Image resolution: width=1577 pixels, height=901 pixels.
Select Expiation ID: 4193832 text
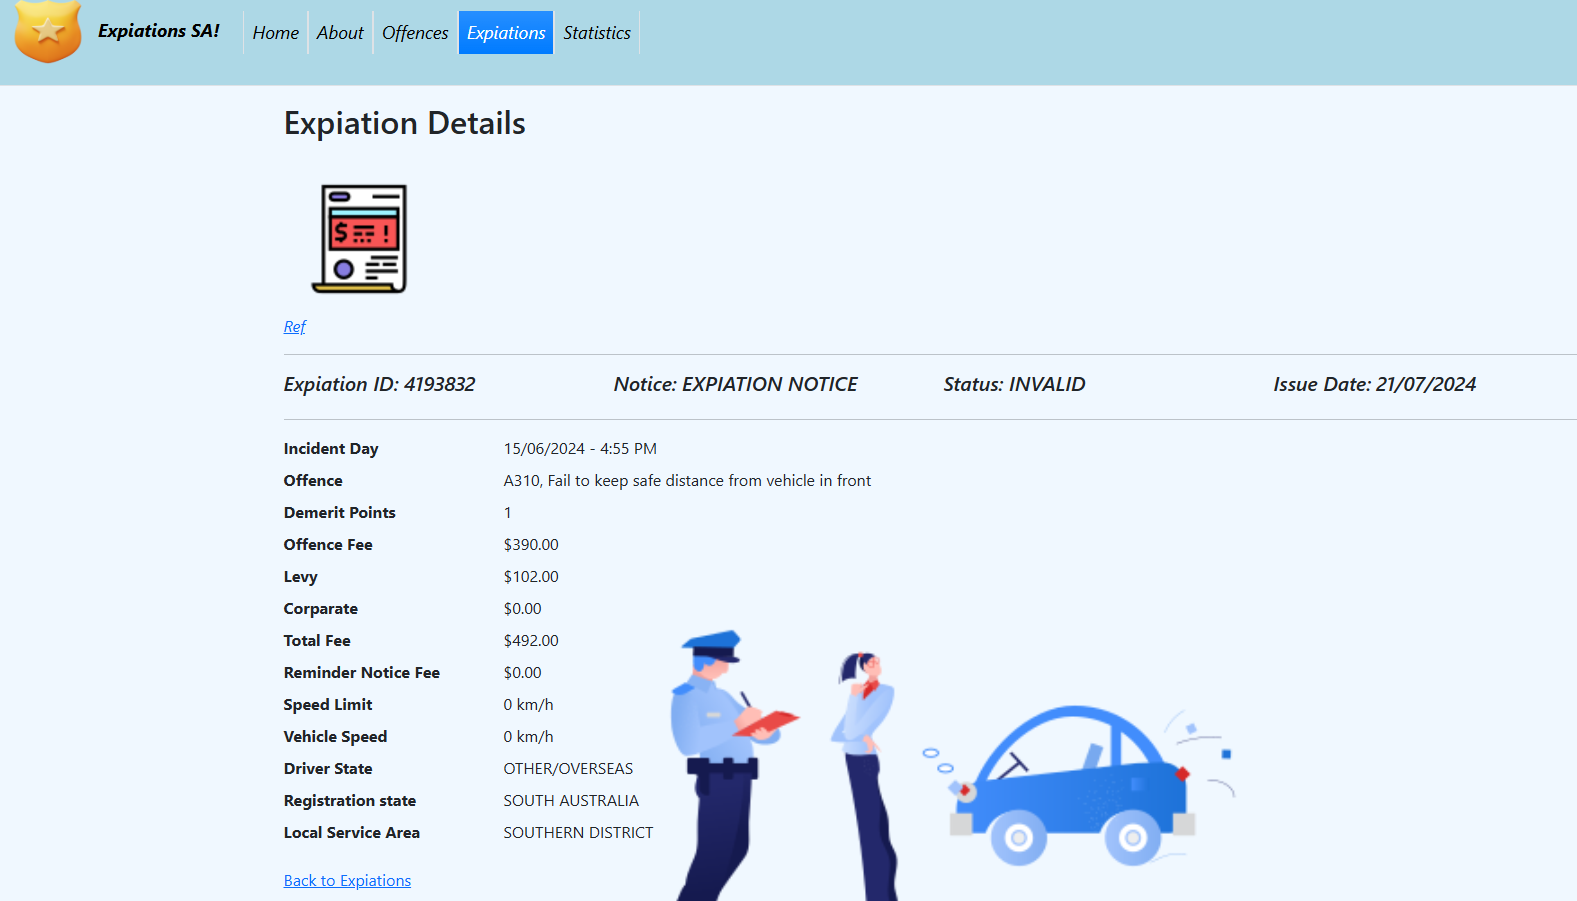[380, 385]
